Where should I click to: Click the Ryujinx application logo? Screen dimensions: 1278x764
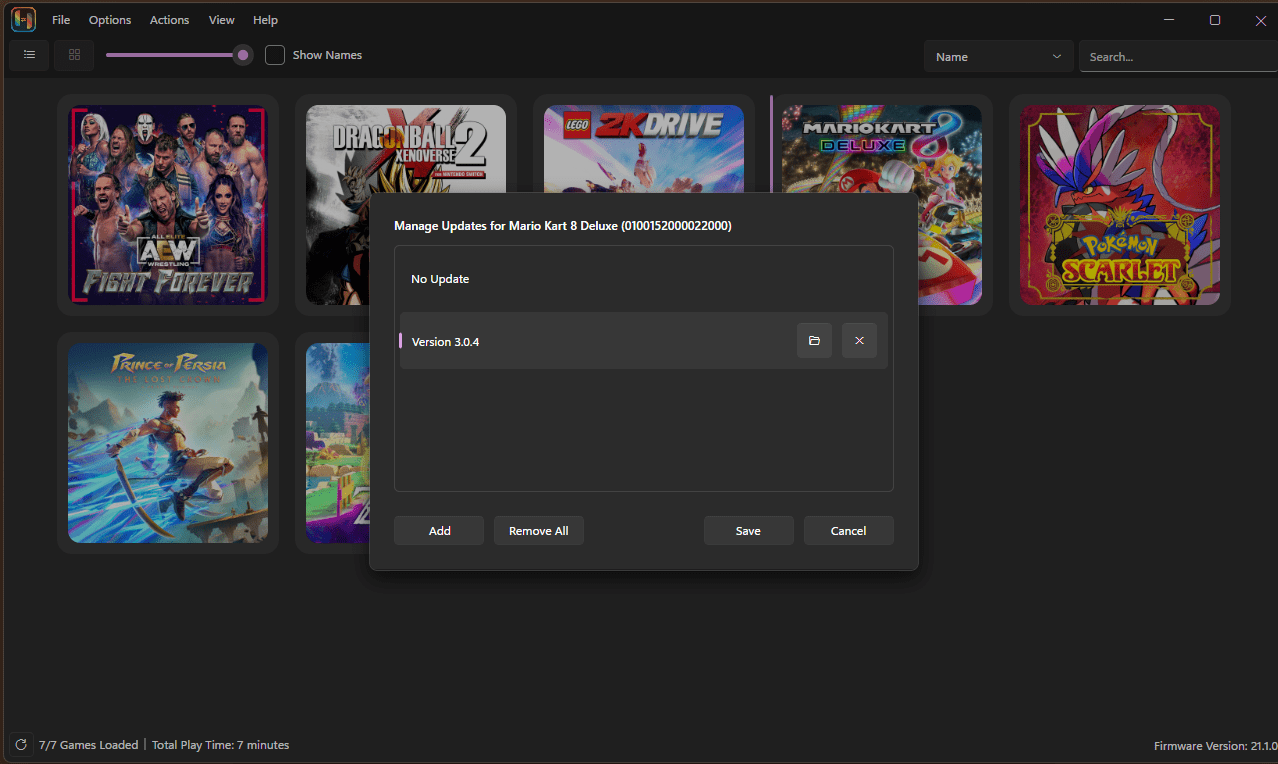pos(22,19)
